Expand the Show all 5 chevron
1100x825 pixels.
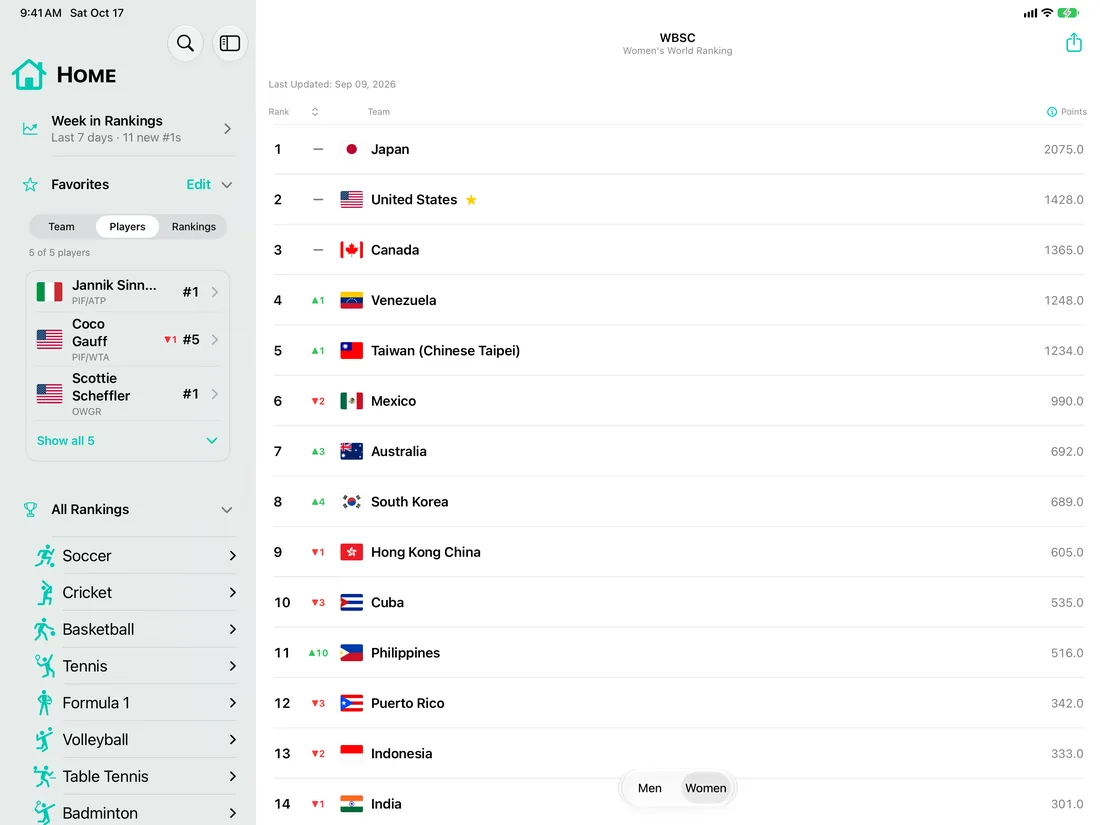click(x=212, y=441)
